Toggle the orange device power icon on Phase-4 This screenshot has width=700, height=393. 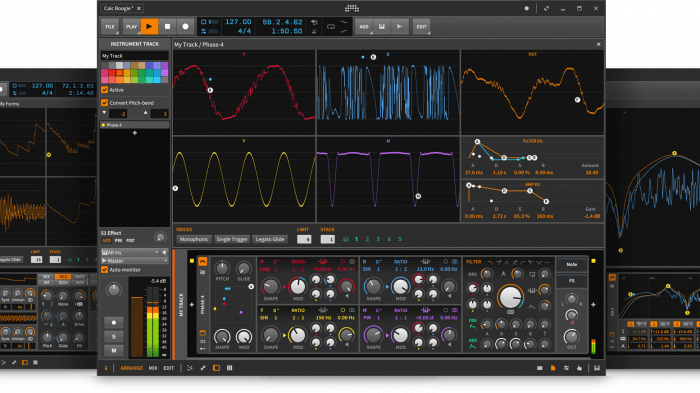point(203,261)
